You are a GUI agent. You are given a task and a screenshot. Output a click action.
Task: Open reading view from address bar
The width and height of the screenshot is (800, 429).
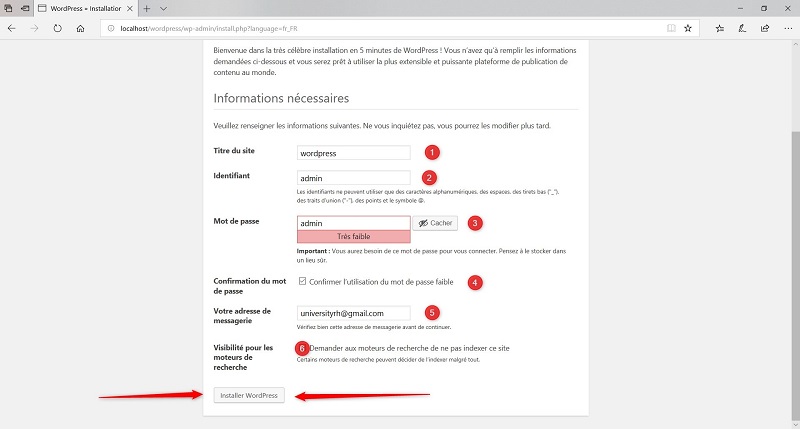671,29
